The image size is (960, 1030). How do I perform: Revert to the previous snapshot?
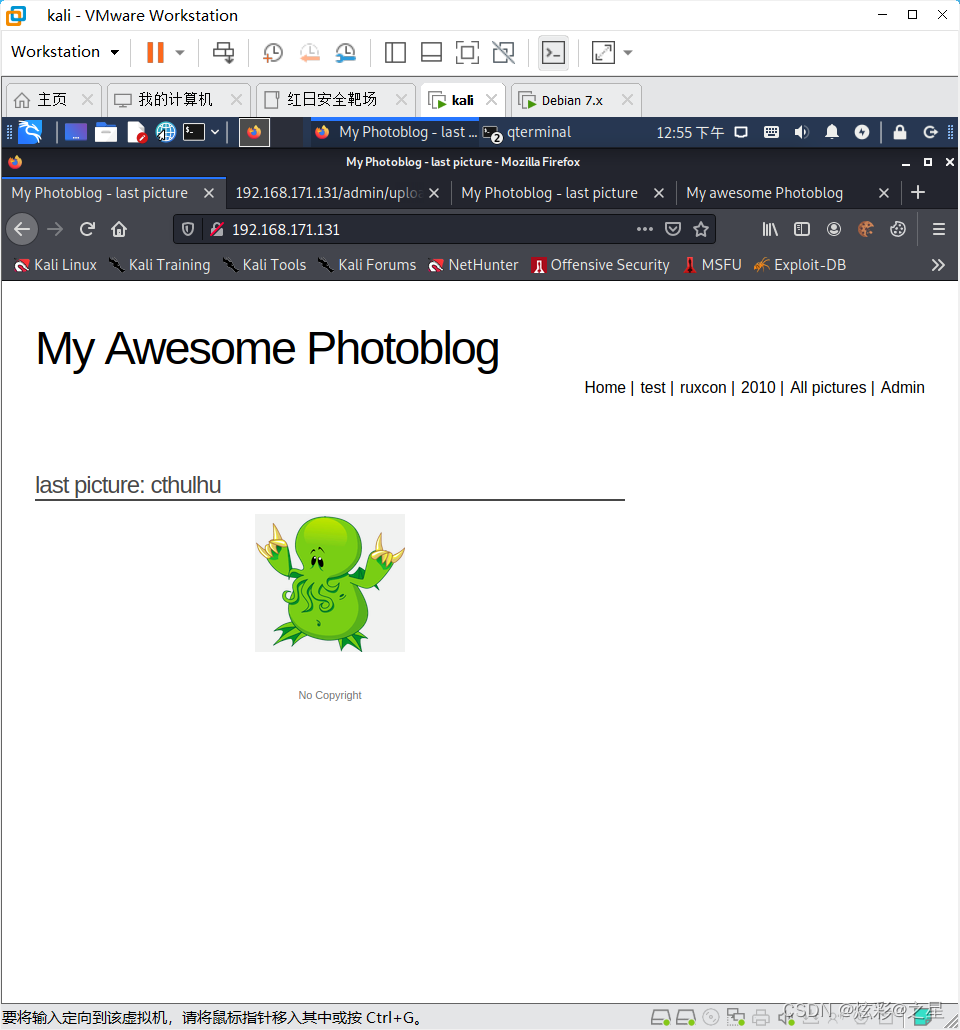click(x=309, y=53)
